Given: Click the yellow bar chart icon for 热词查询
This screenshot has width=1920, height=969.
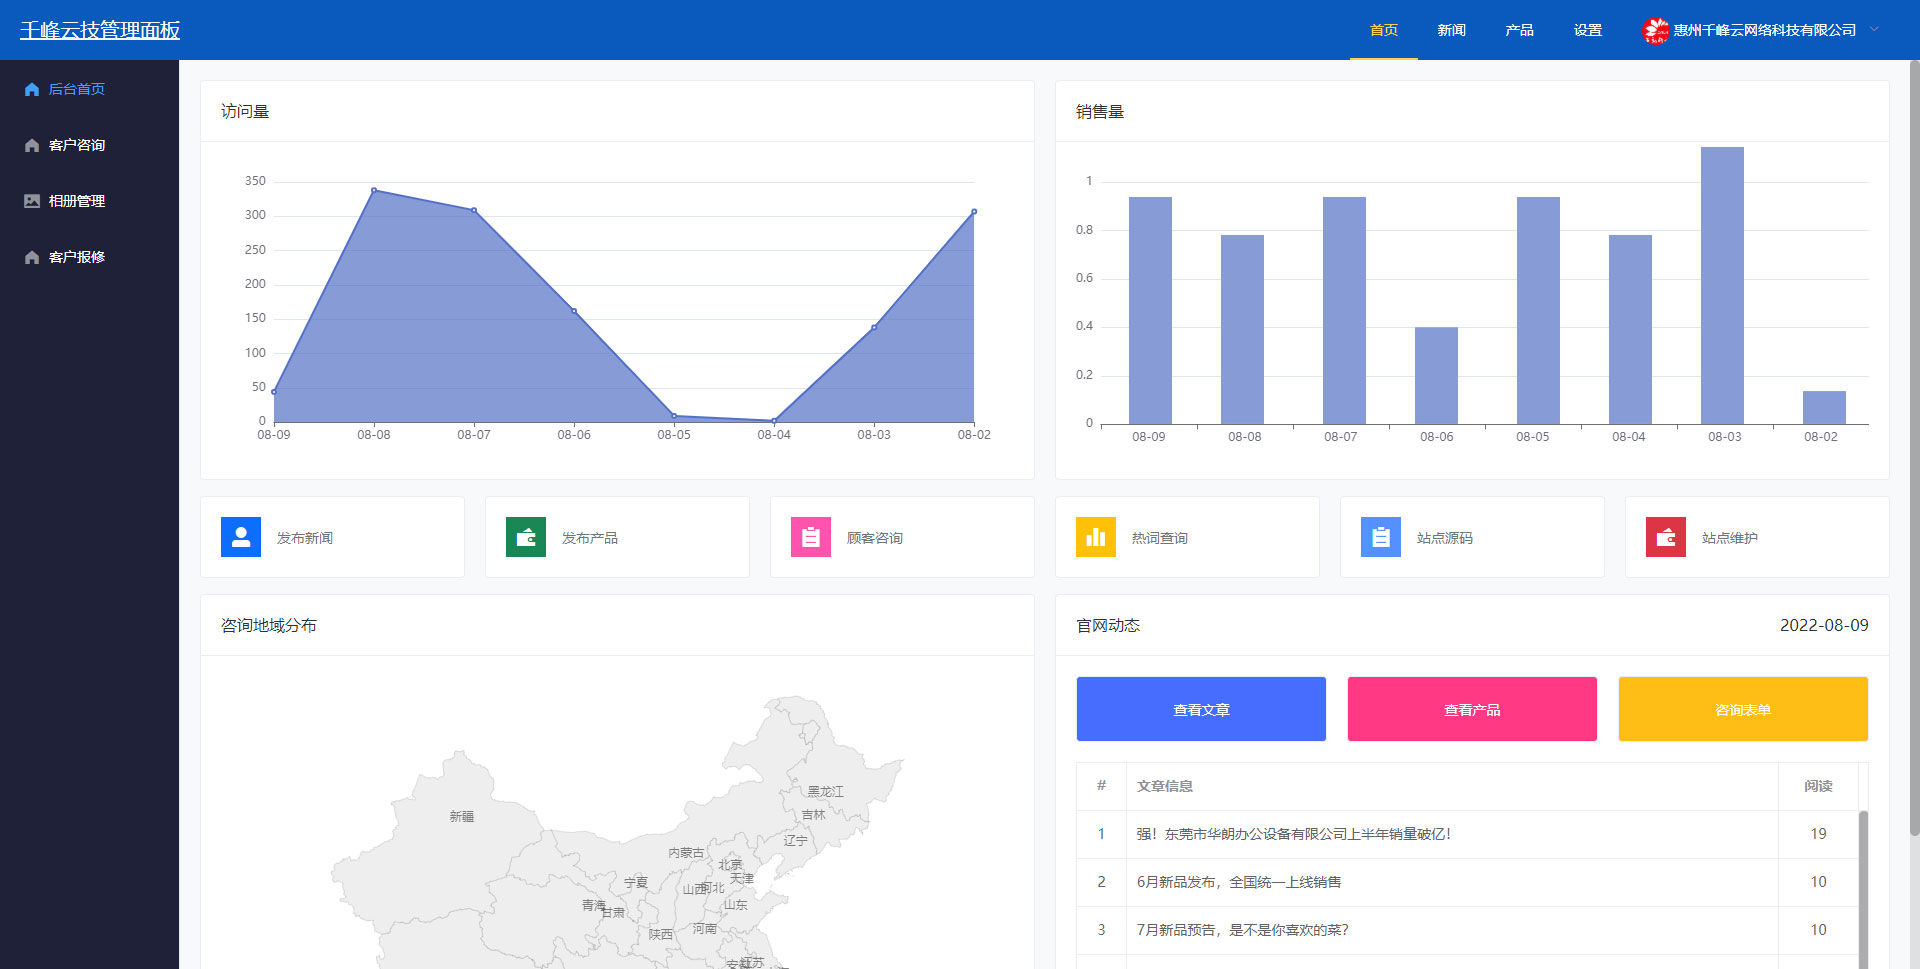Looking at the screenshot, I should click(x=1096, y=537).
